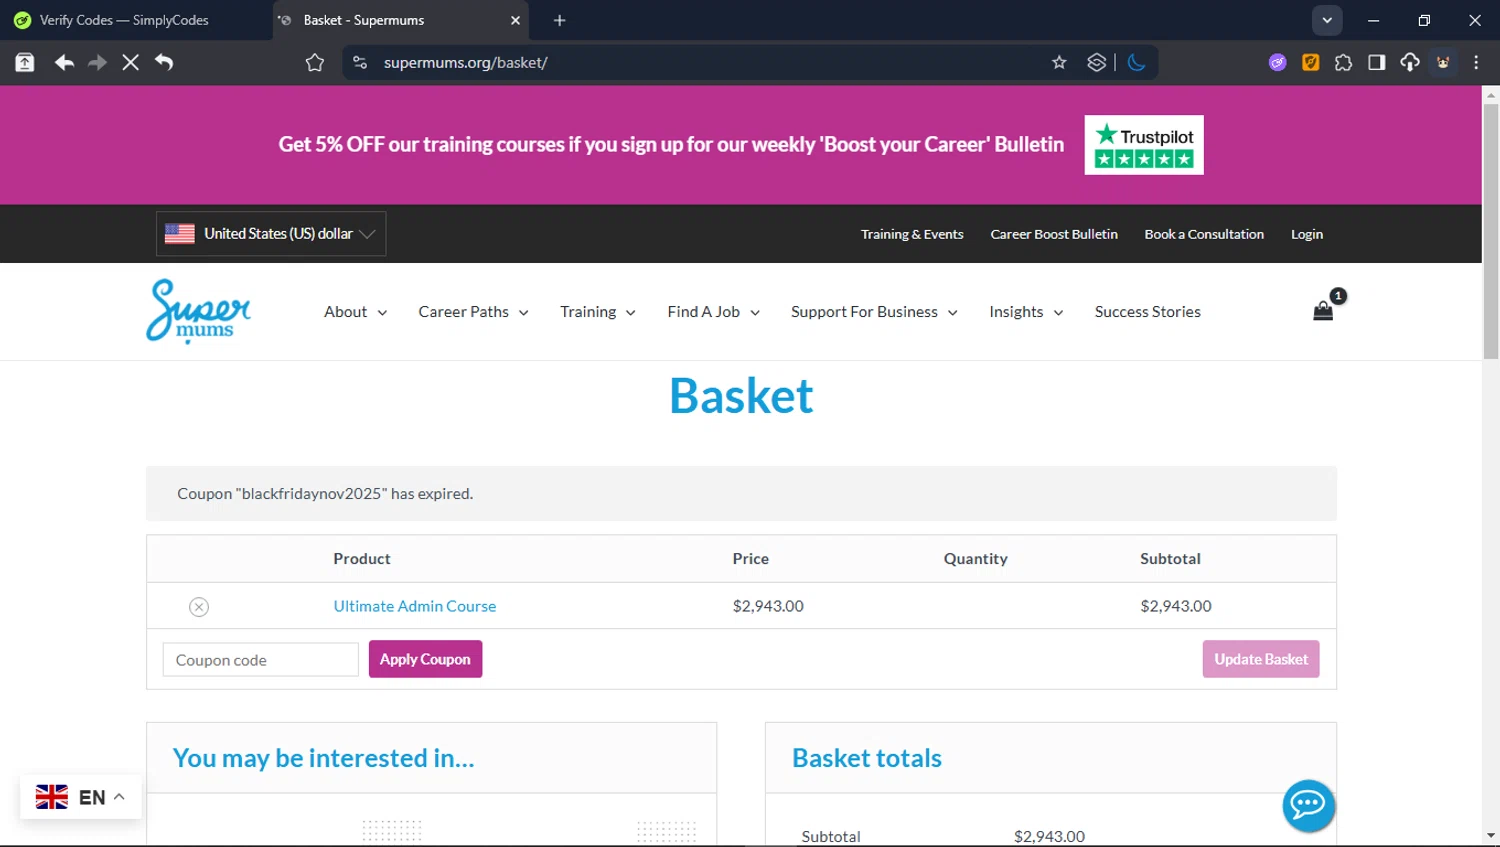
Task: Click the cloud upload icon
Action: 1409,62
